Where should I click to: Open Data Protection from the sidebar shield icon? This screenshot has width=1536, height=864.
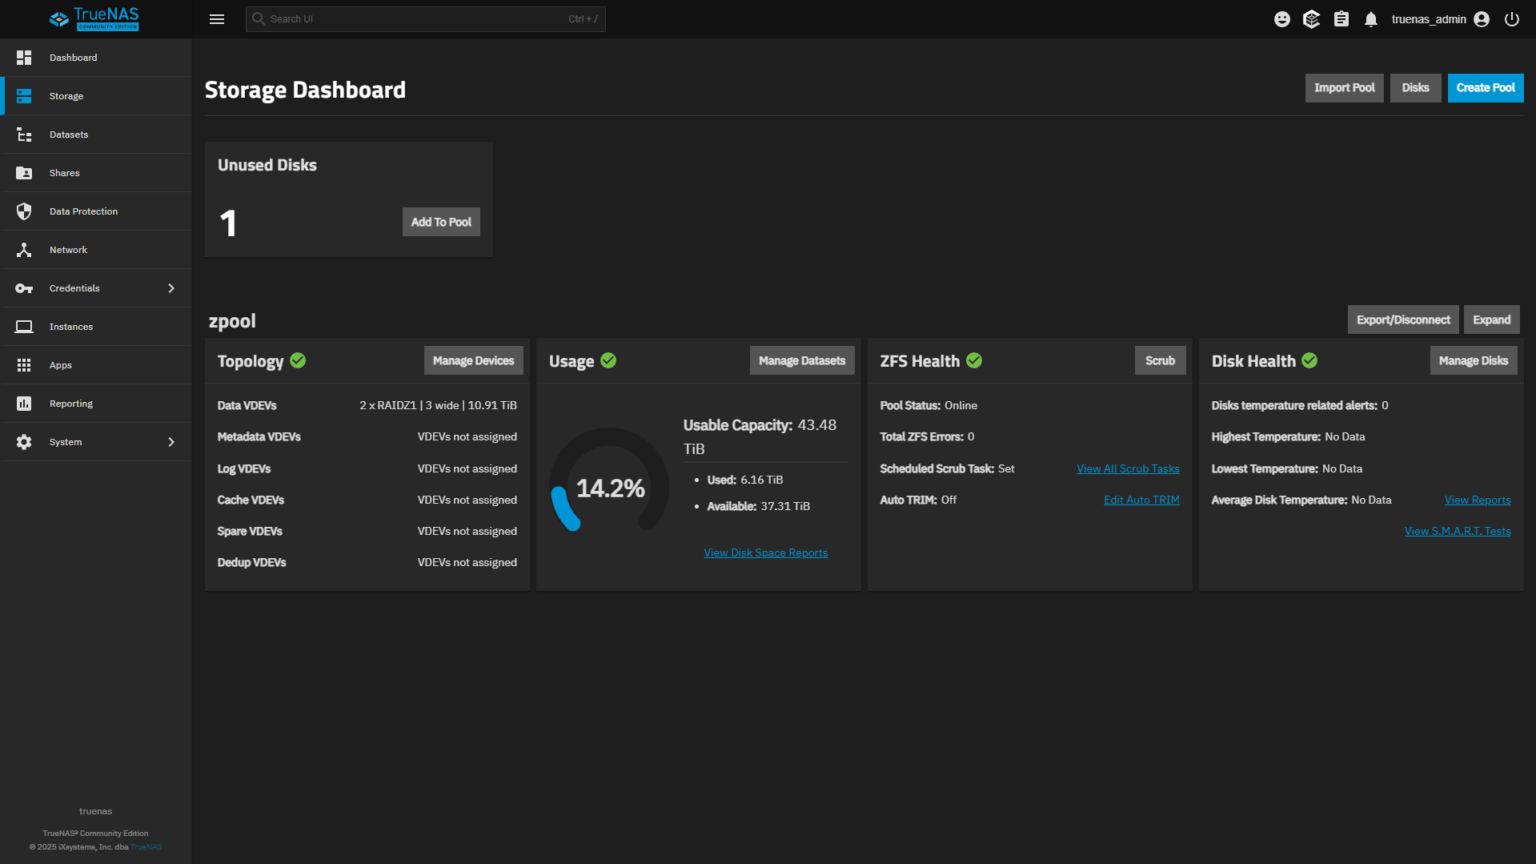23,211
